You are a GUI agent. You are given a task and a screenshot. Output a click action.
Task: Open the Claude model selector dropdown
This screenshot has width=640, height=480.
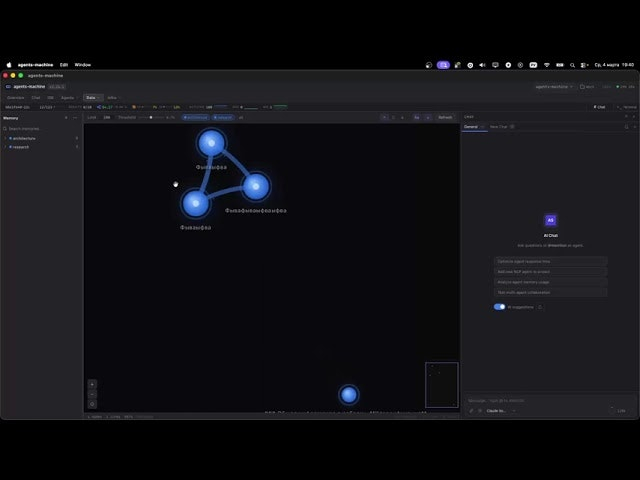[497, 410]
